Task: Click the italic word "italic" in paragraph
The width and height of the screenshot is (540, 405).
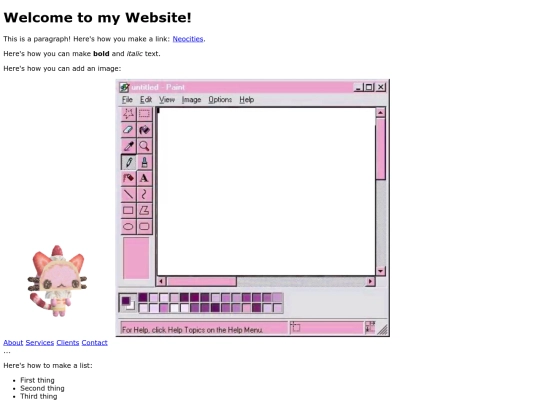Action: [x=135, y=54]
